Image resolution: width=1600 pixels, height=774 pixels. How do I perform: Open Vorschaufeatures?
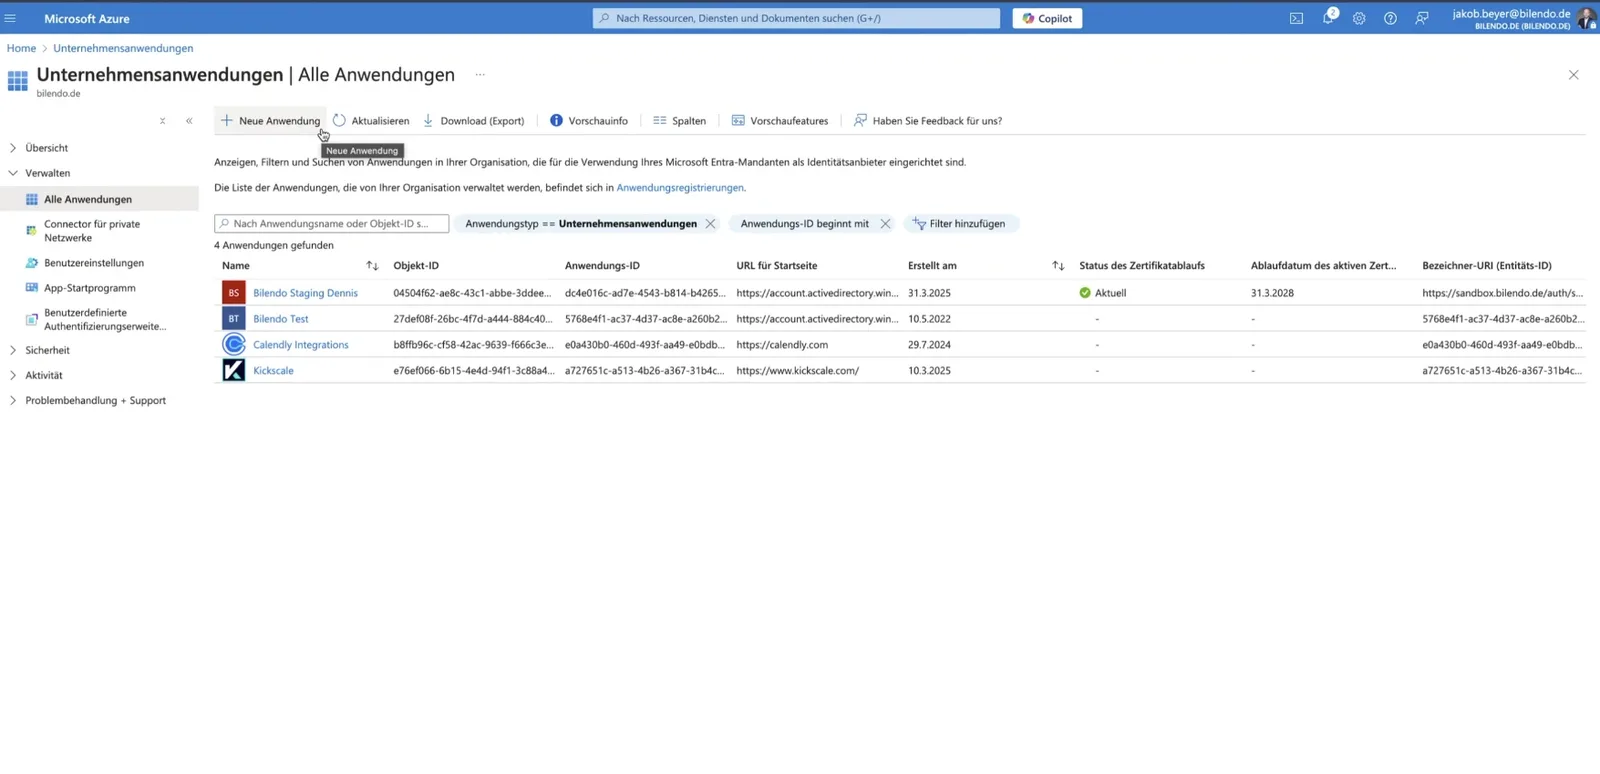(780, 120)
